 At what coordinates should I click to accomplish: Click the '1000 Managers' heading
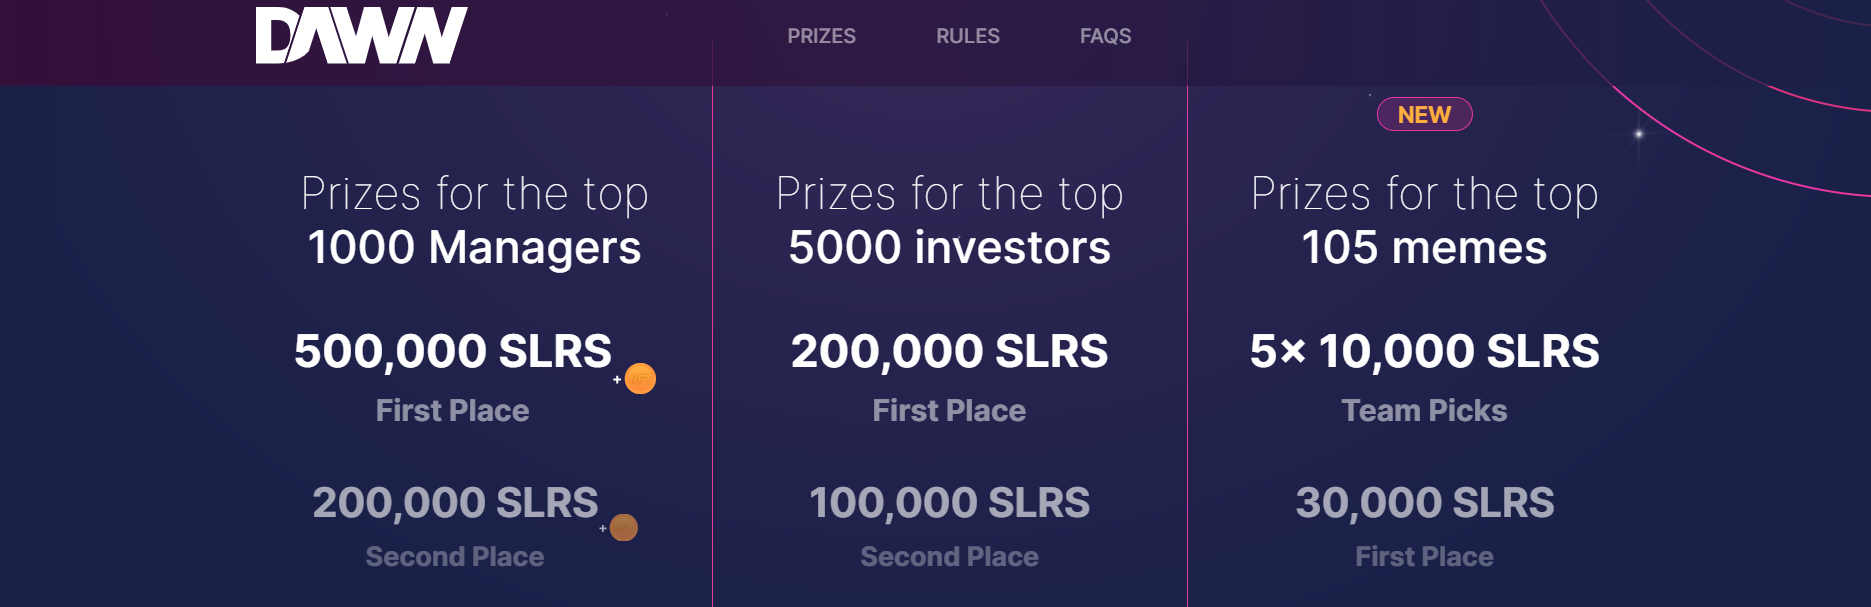[x=474, y=248]
